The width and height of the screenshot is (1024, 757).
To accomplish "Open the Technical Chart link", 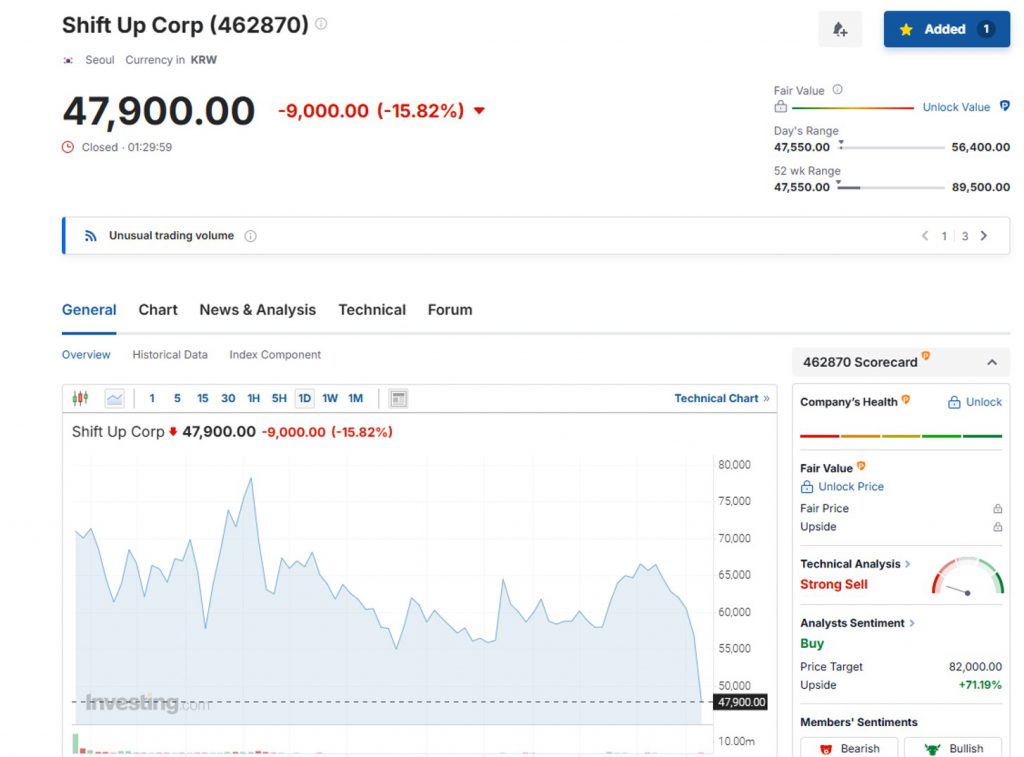I will pos(722,398).
